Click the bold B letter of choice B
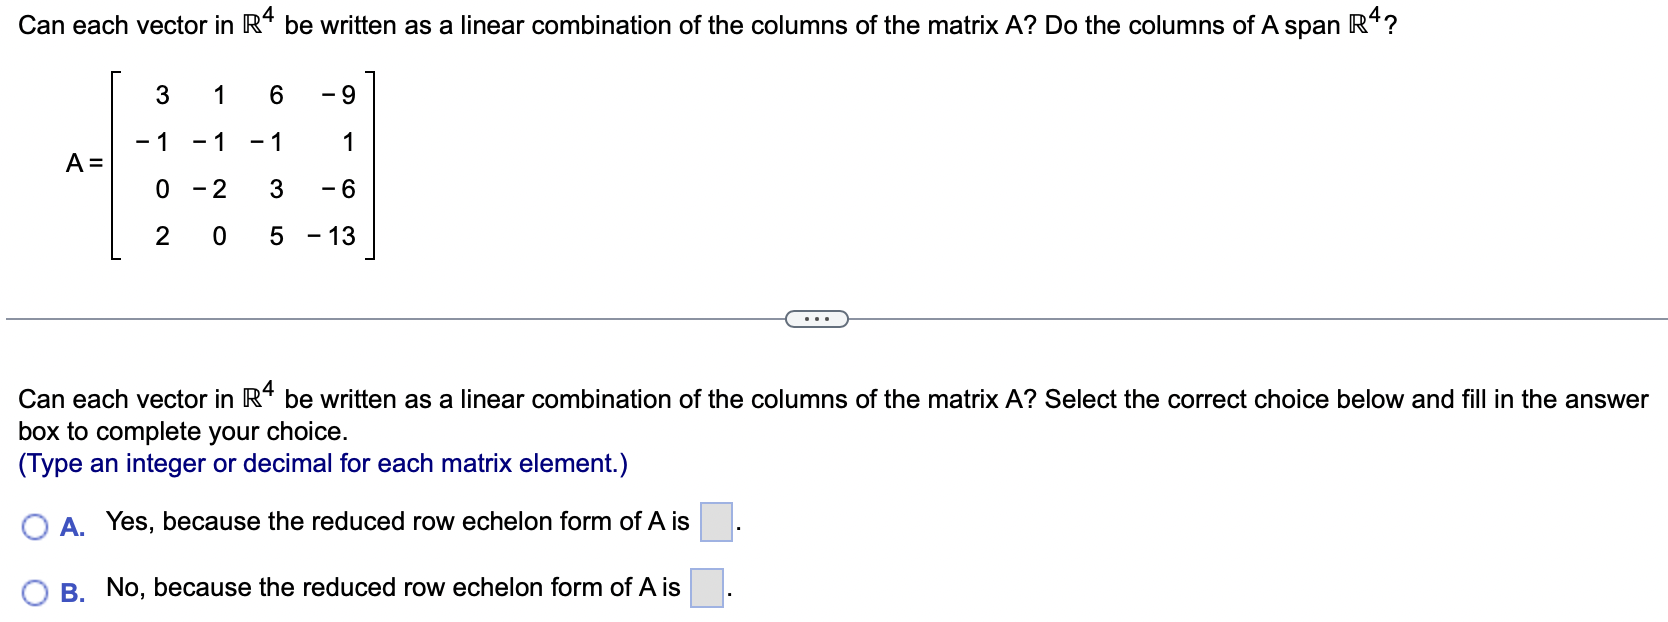The width and height of the screenshot is (1668, 622). pos(69,590)
